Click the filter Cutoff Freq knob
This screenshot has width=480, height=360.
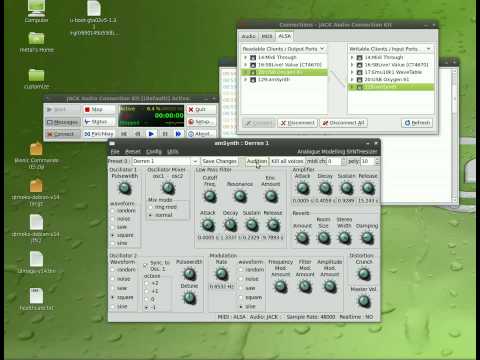(x=210, y=196)
